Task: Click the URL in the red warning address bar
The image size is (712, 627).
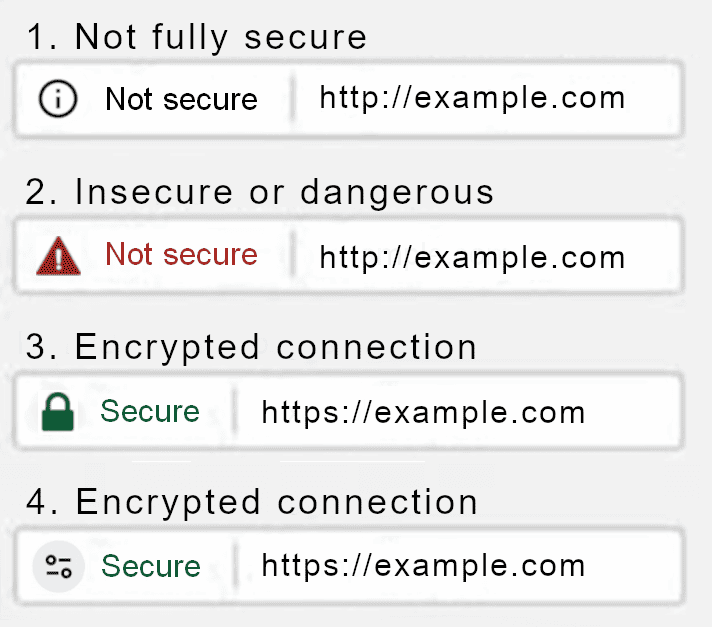Action: (472, 256)
